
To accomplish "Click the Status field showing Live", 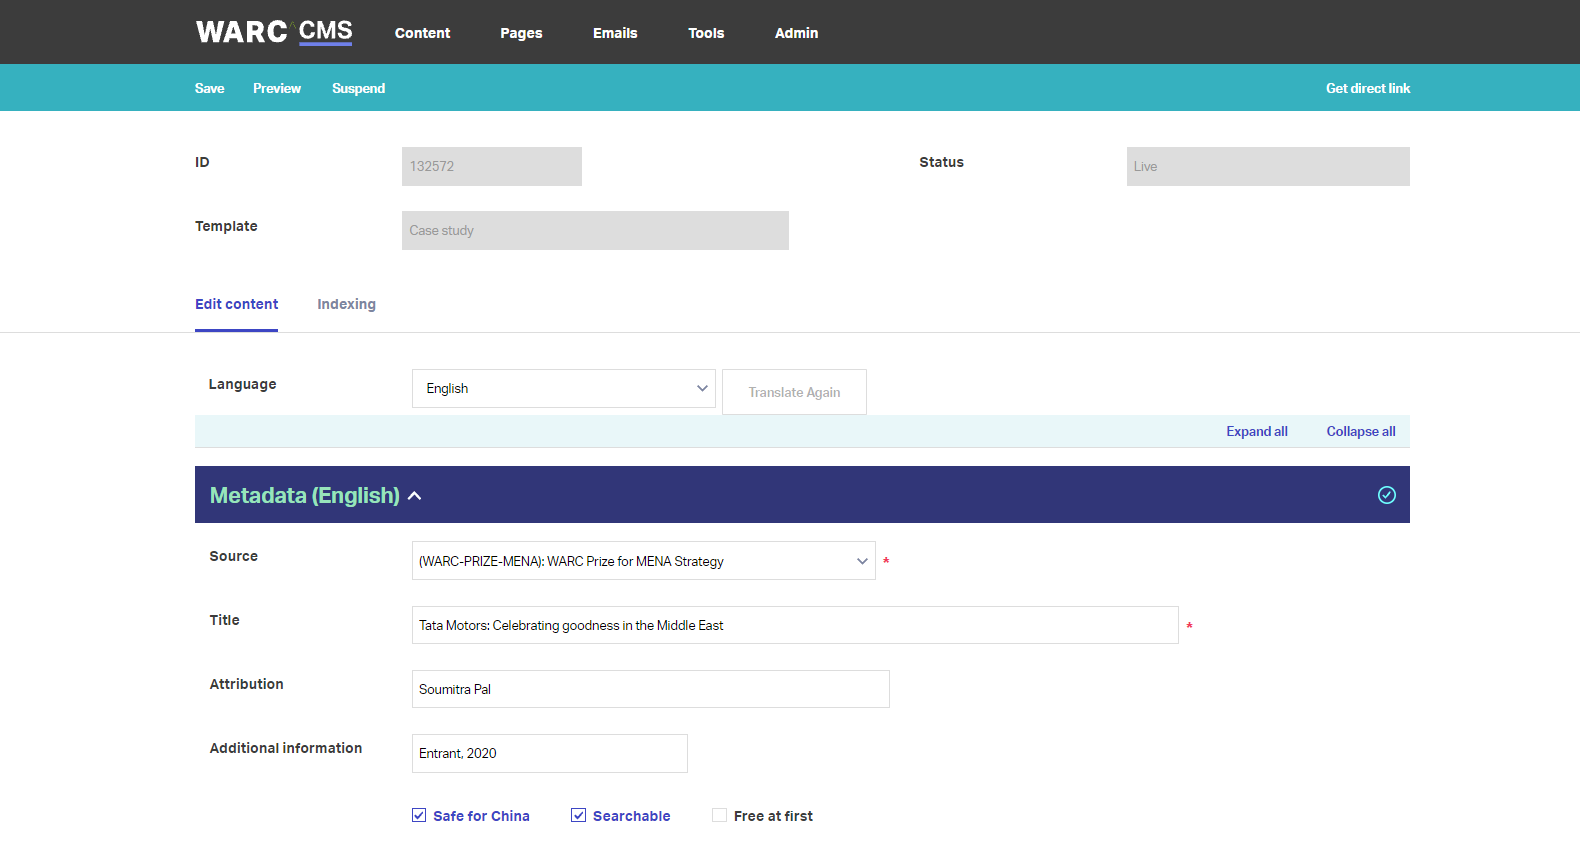I will 1268,166.
